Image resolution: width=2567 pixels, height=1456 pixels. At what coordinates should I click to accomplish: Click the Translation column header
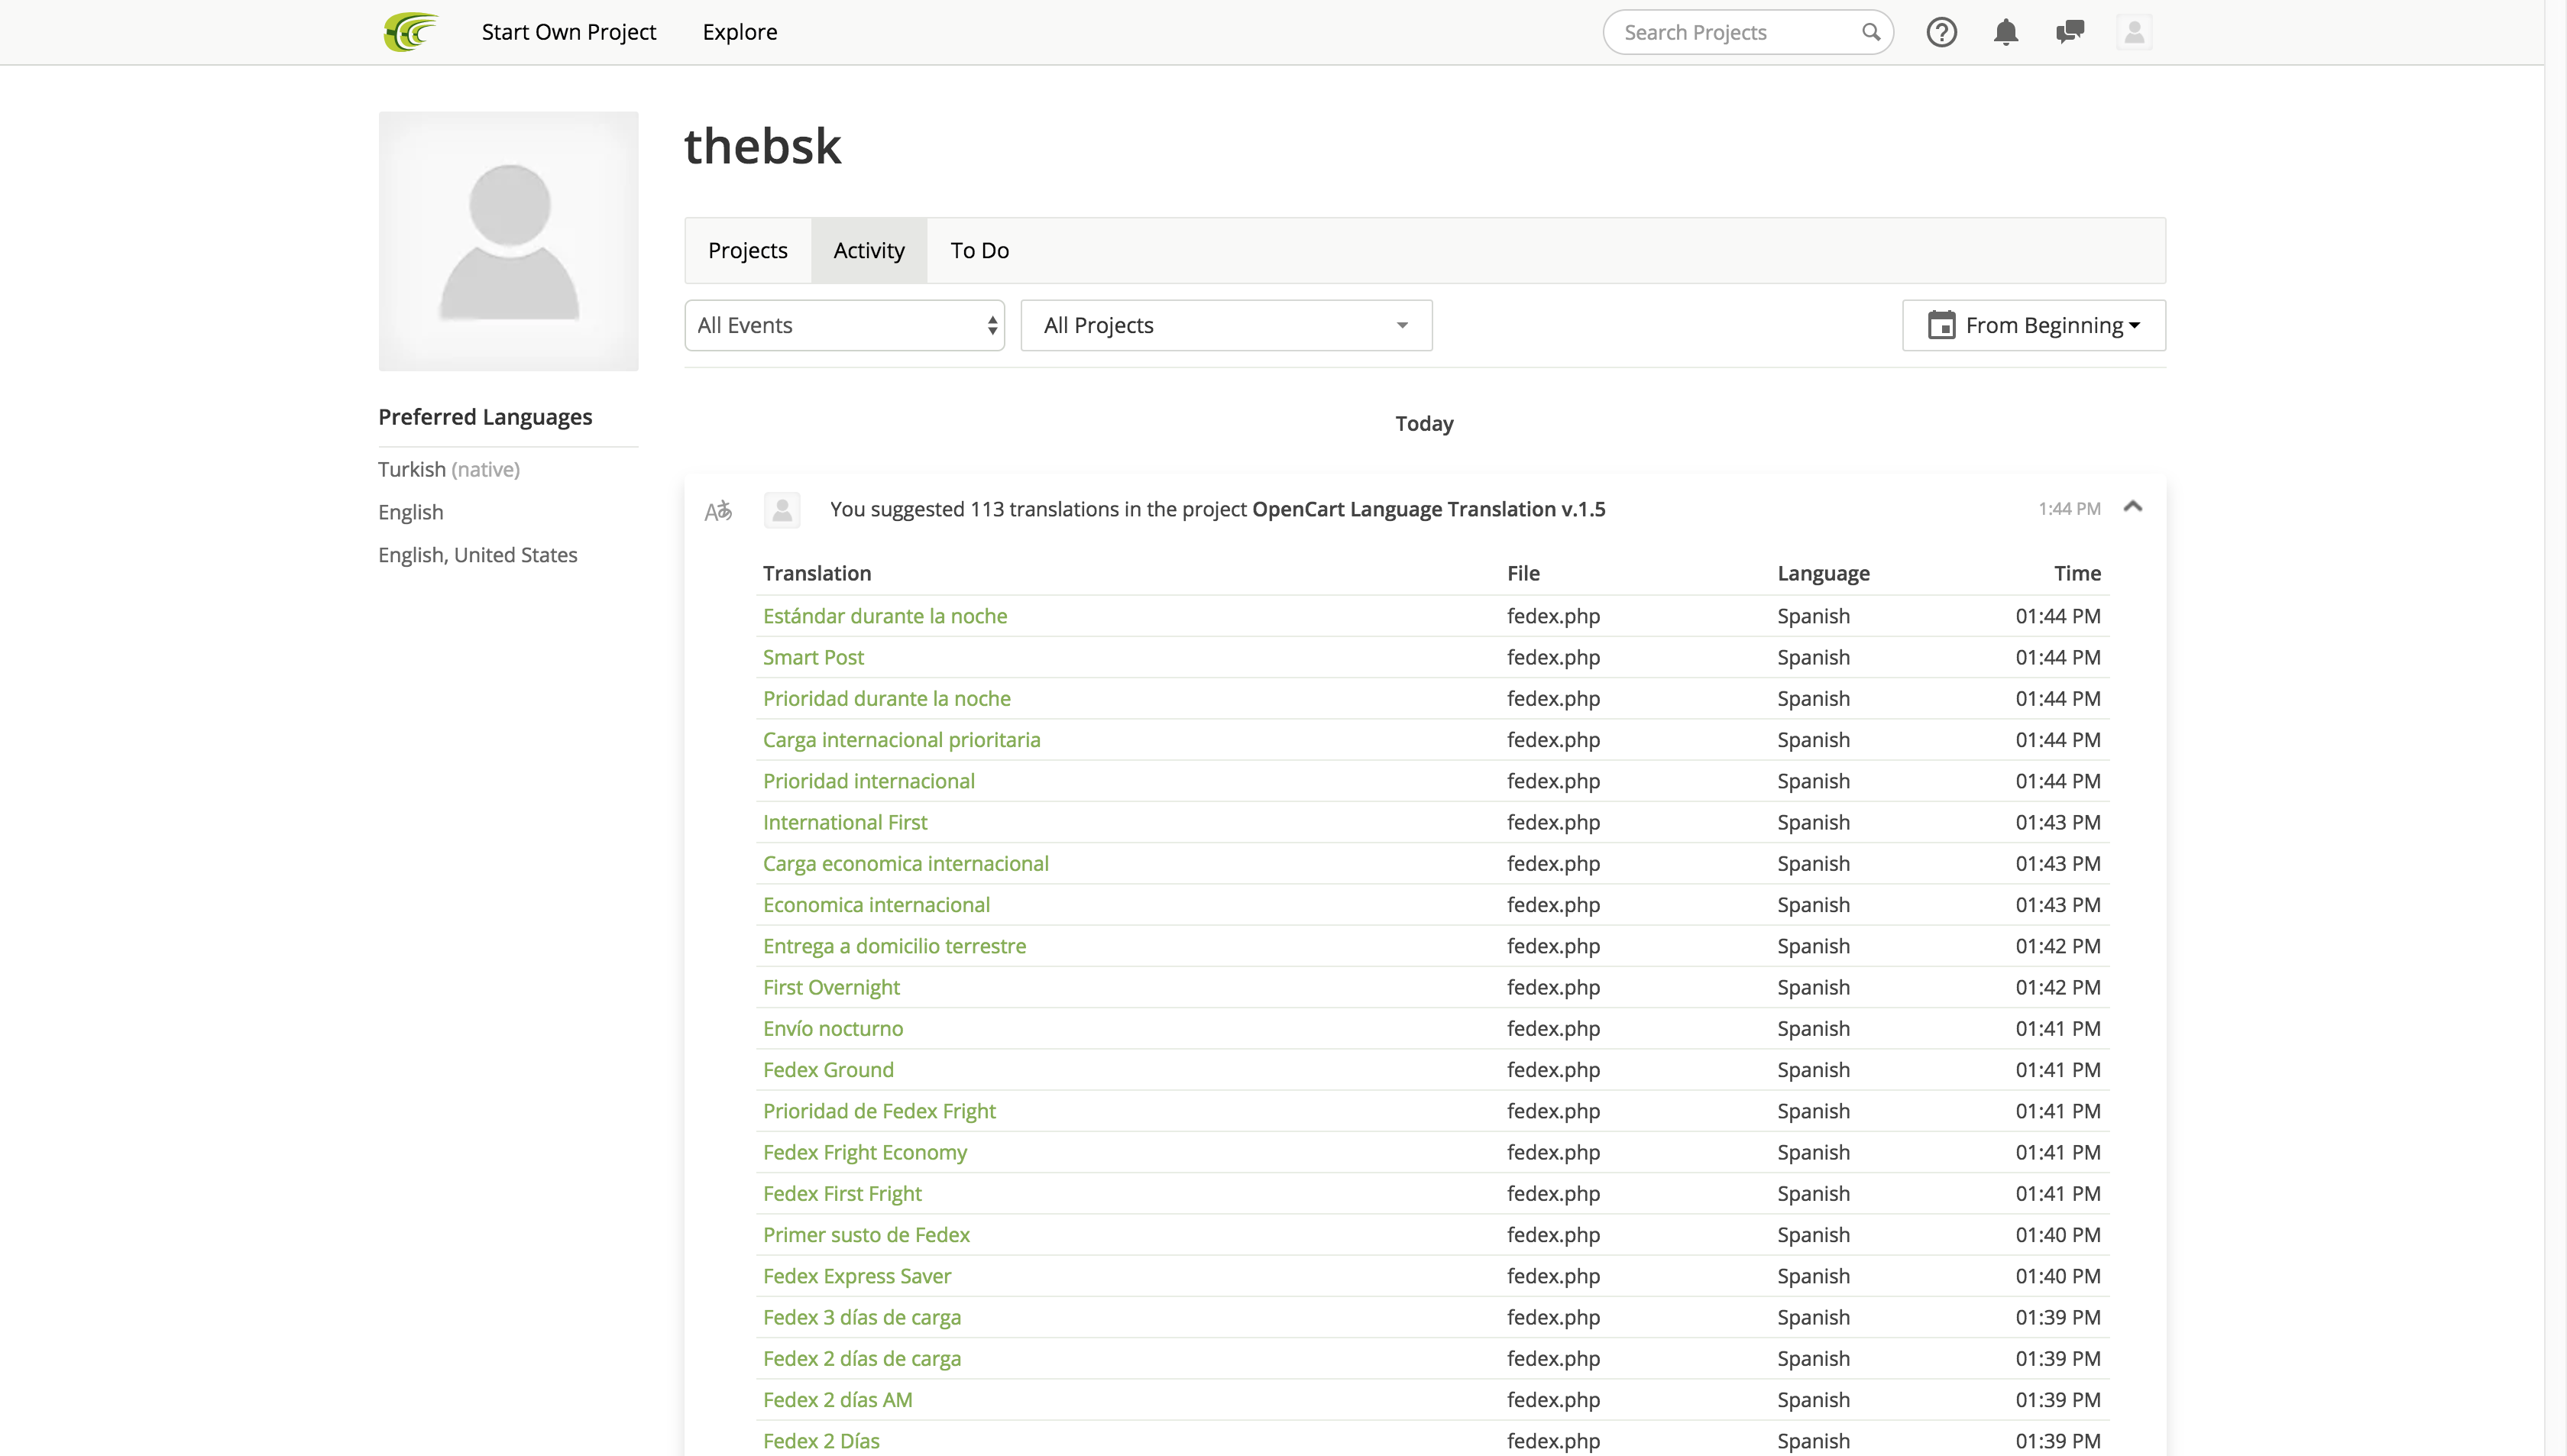tap(816, 573)
